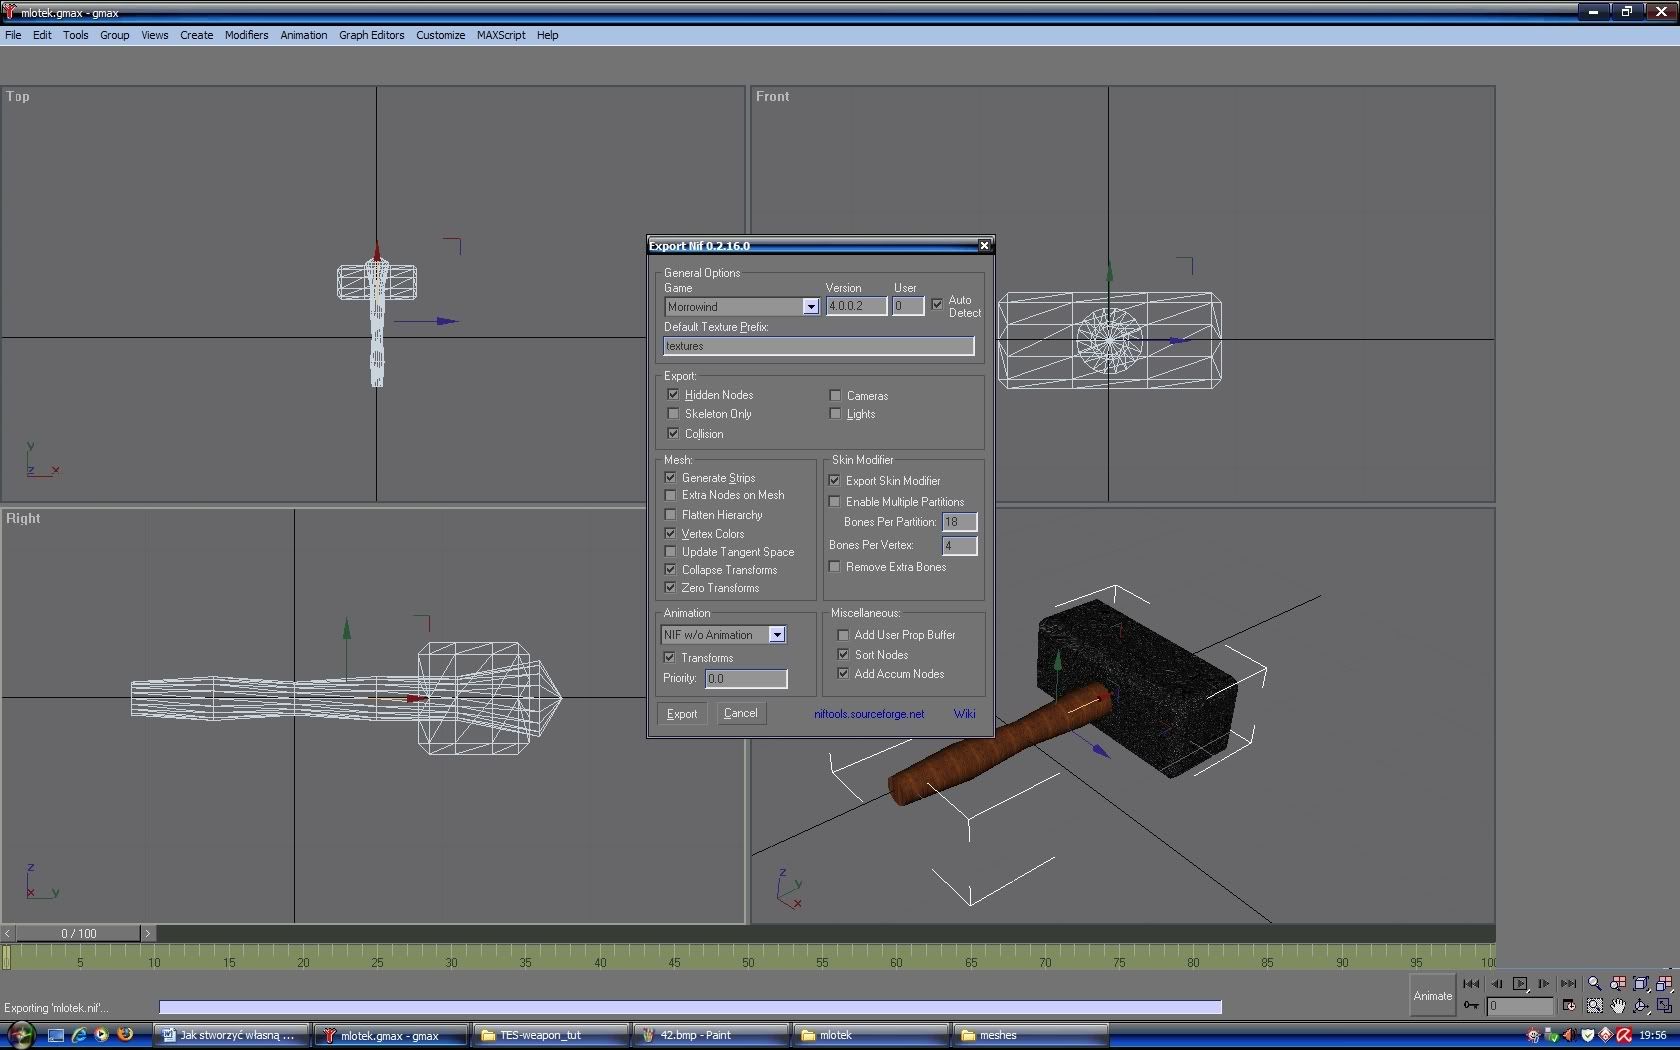The image size is (1680, 1050).
Task: Open the File menu
Action: click(13, 35)
